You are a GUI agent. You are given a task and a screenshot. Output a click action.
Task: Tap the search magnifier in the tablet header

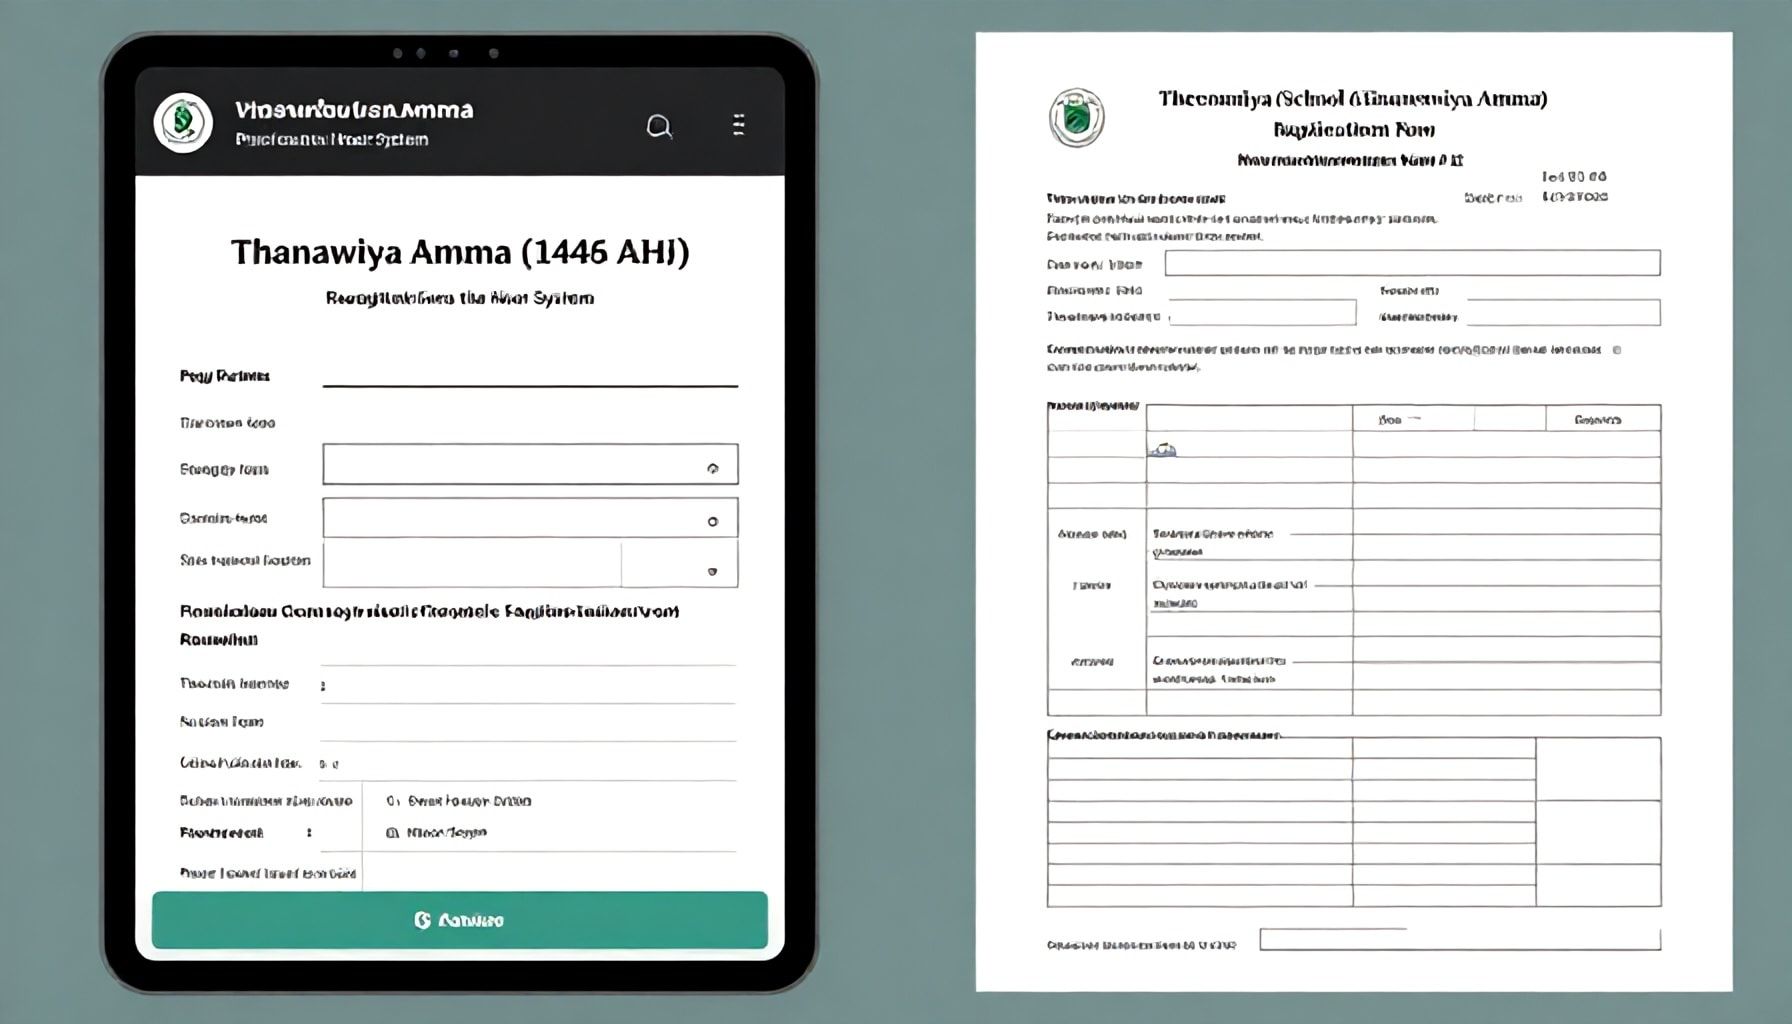click(659, 126)
